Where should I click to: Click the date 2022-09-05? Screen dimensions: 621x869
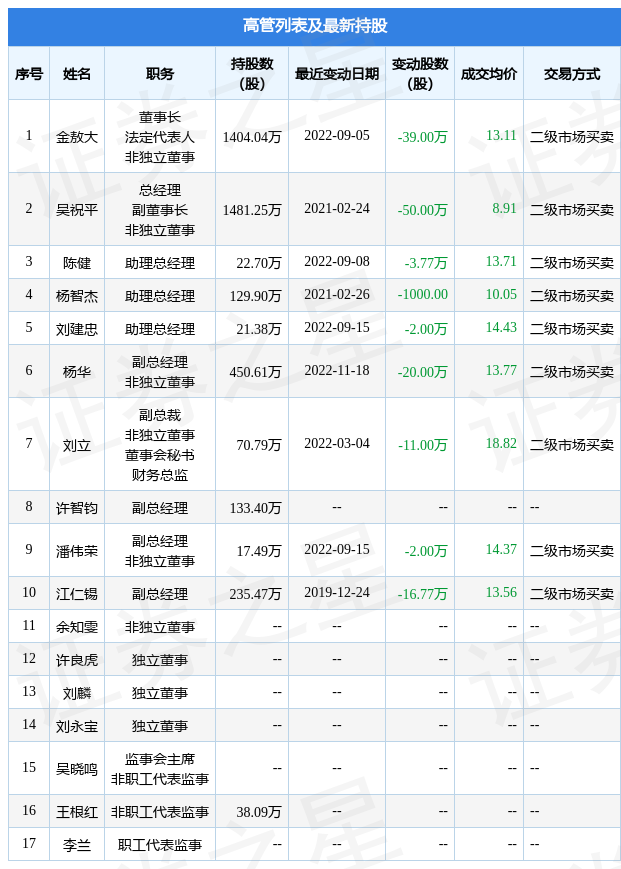coord(337,135)
